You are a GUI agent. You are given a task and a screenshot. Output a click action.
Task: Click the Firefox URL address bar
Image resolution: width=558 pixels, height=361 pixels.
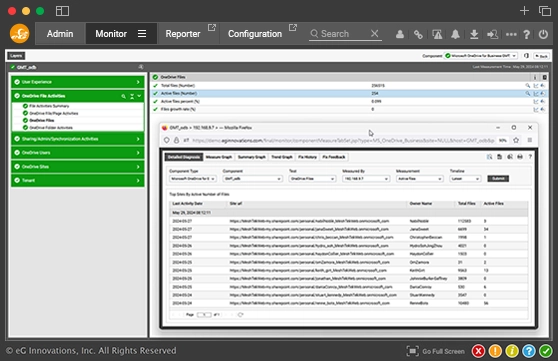343,140
